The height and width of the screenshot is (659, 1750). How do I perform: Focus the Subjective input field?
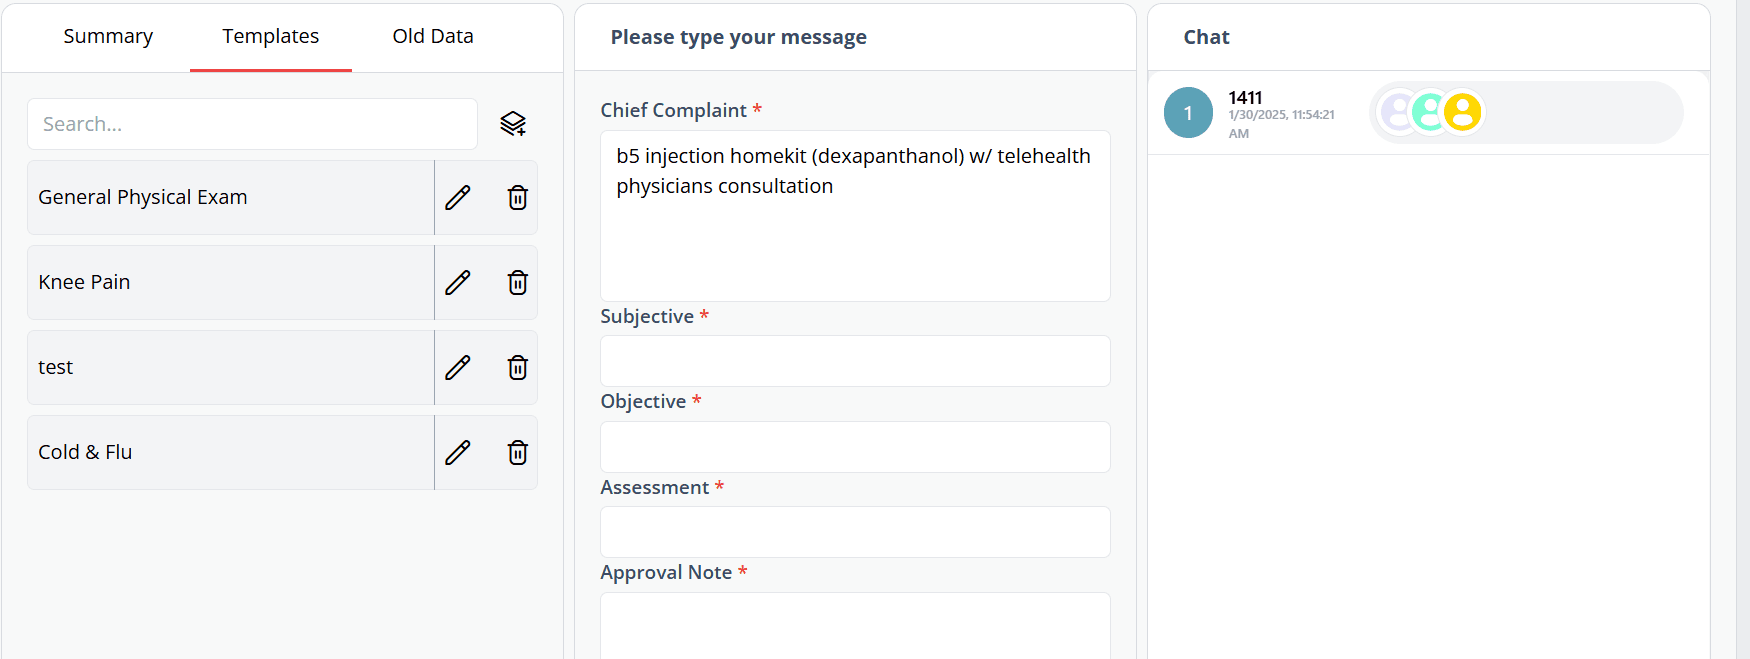click(x=855, y=361)
